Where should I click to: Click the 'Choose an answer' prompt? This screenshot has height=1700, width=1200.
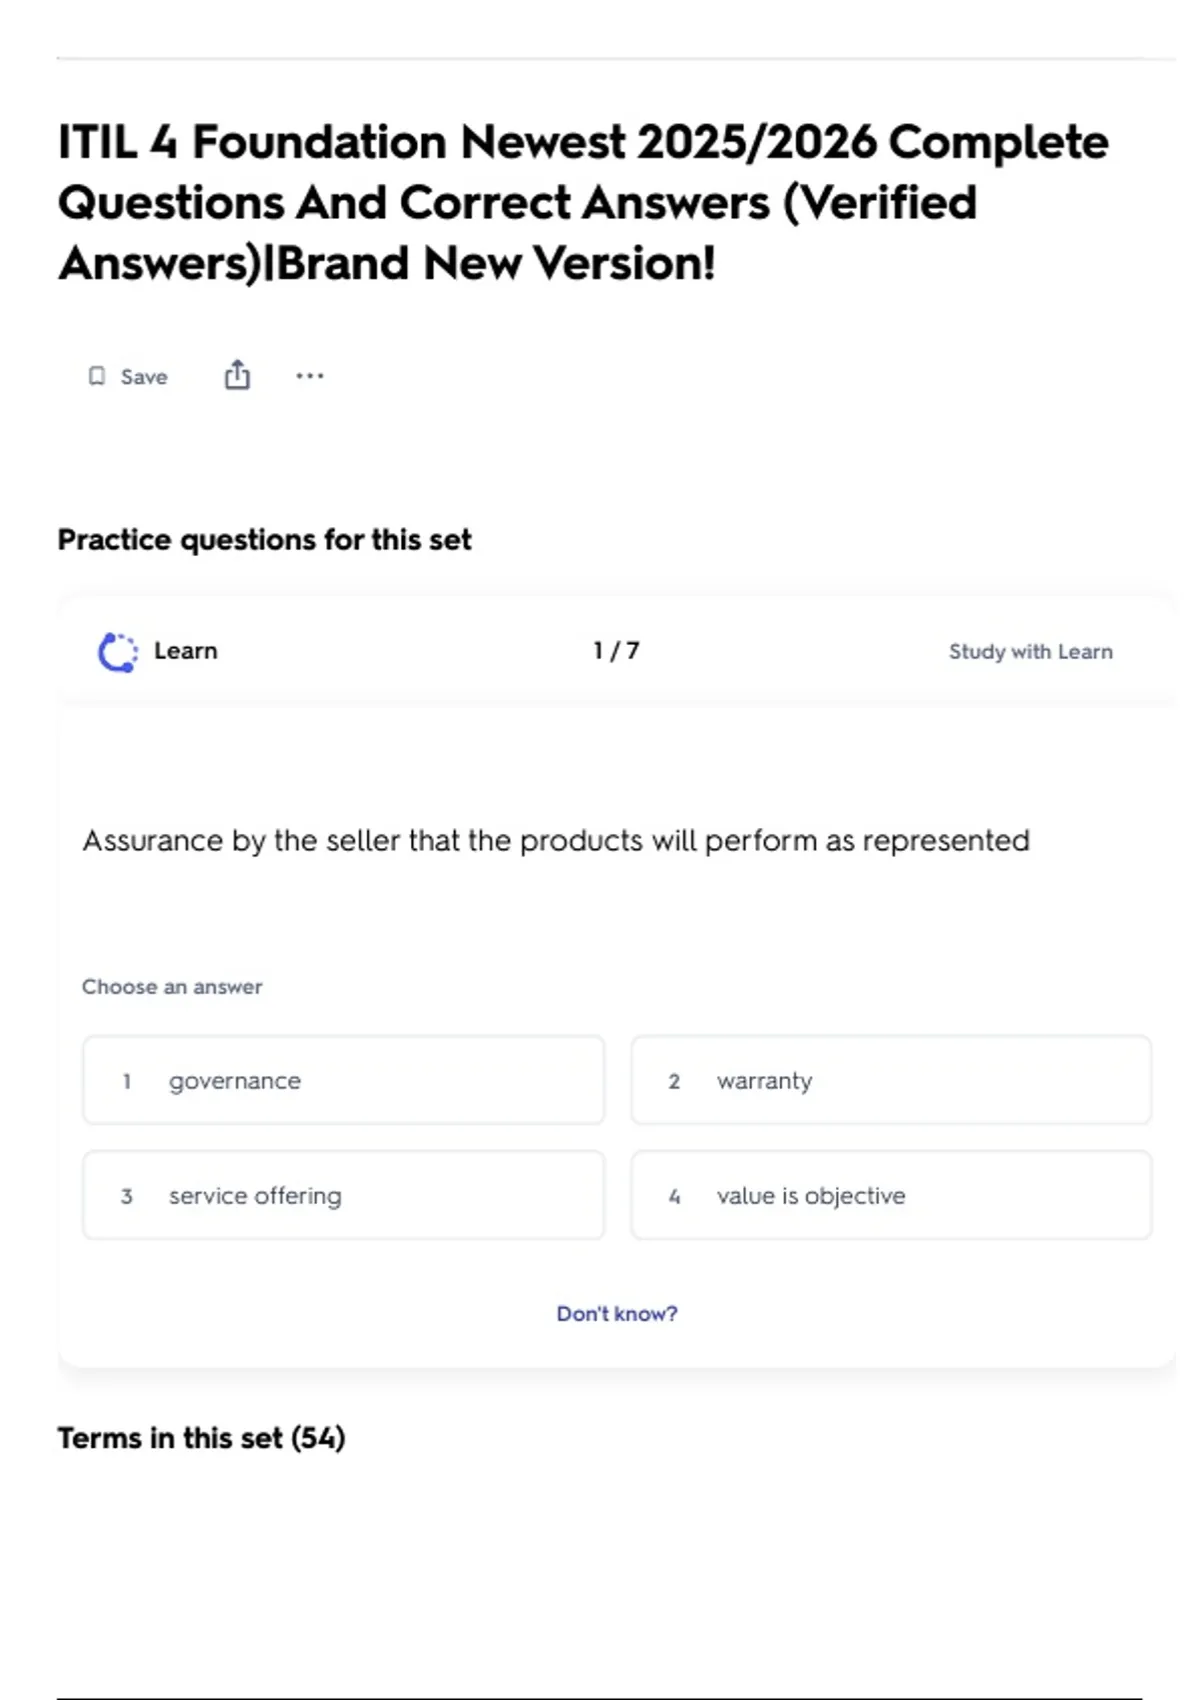(172, 987)
